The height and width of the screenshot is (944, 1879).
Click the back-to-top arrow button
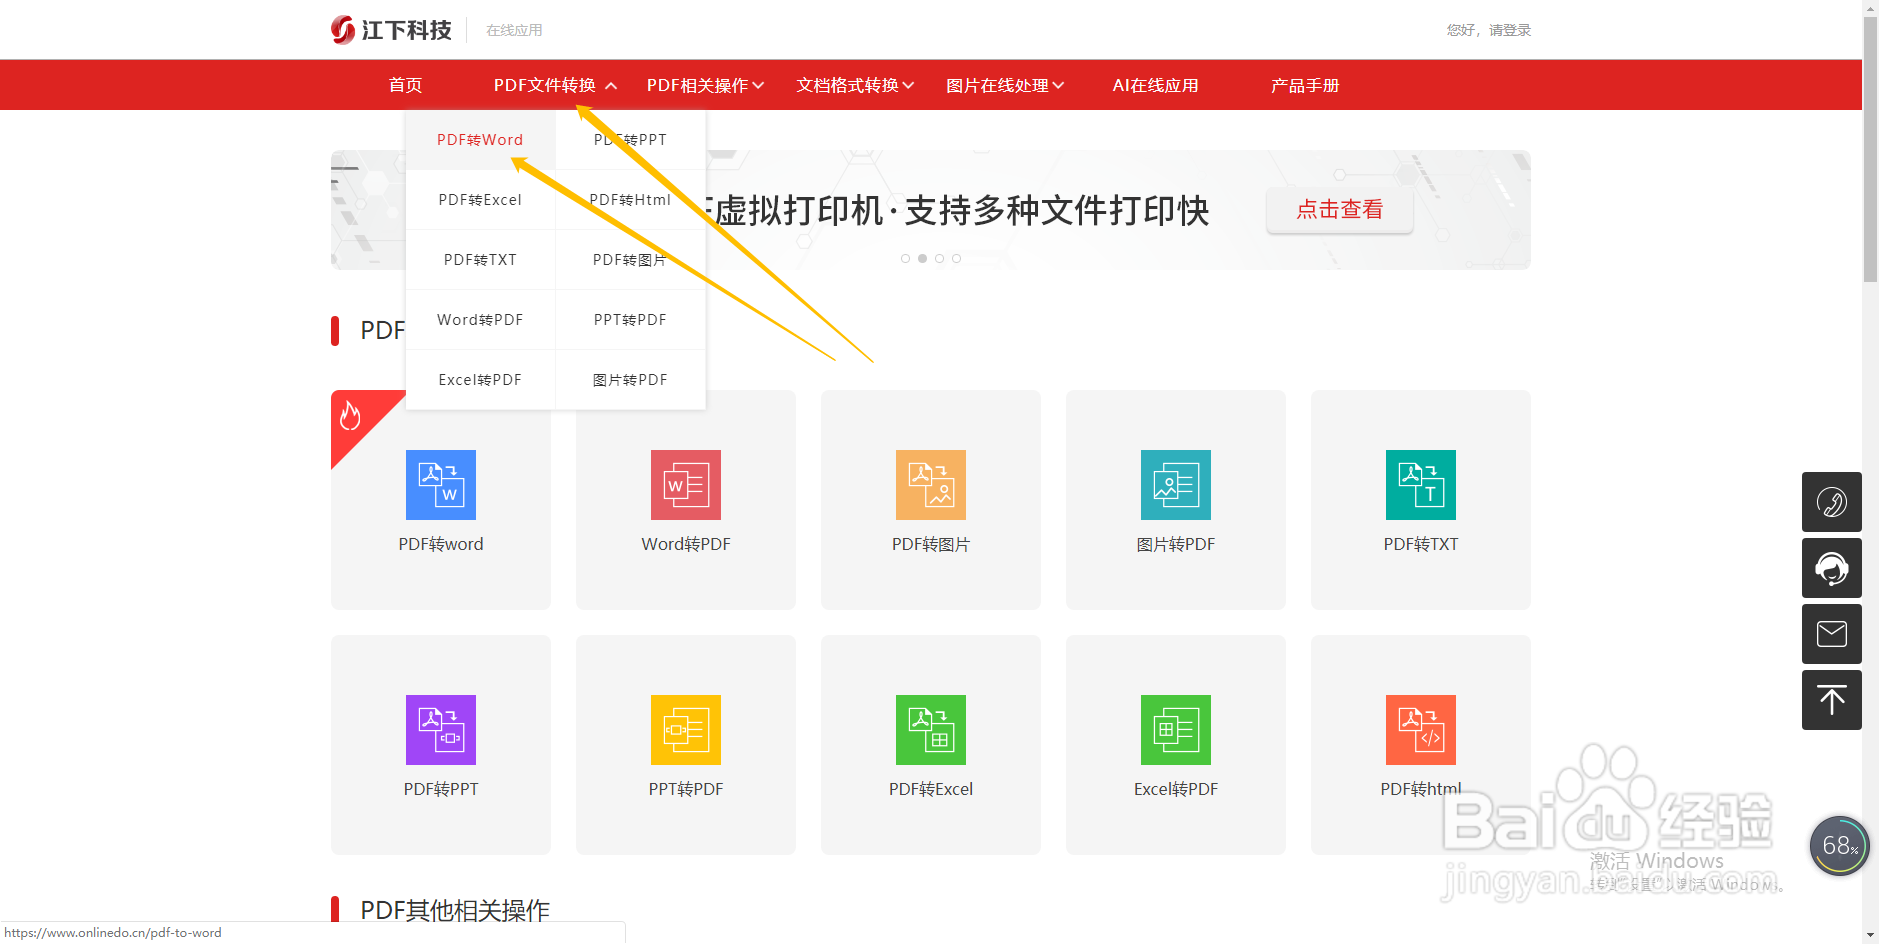tap(1831, 700)
